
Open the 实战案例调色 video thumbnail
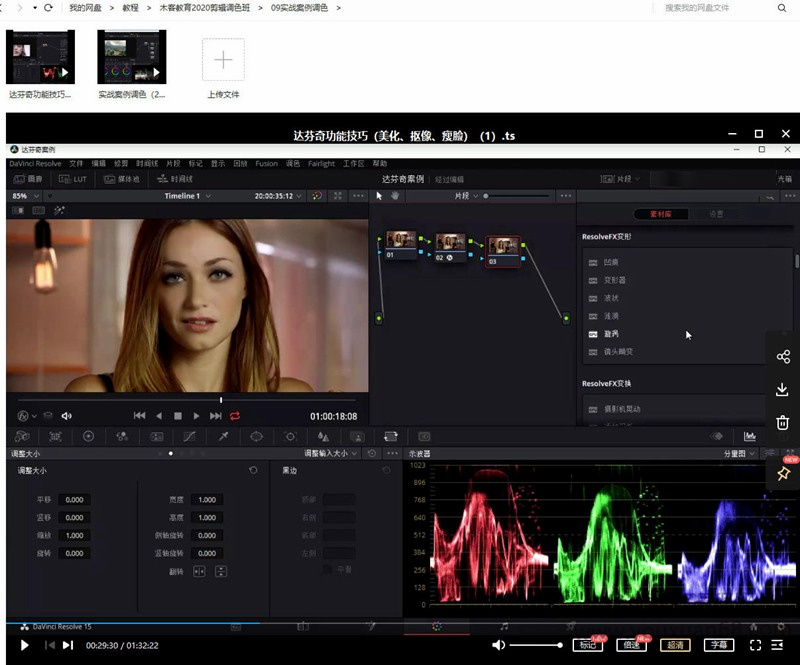tap(131, 57)
